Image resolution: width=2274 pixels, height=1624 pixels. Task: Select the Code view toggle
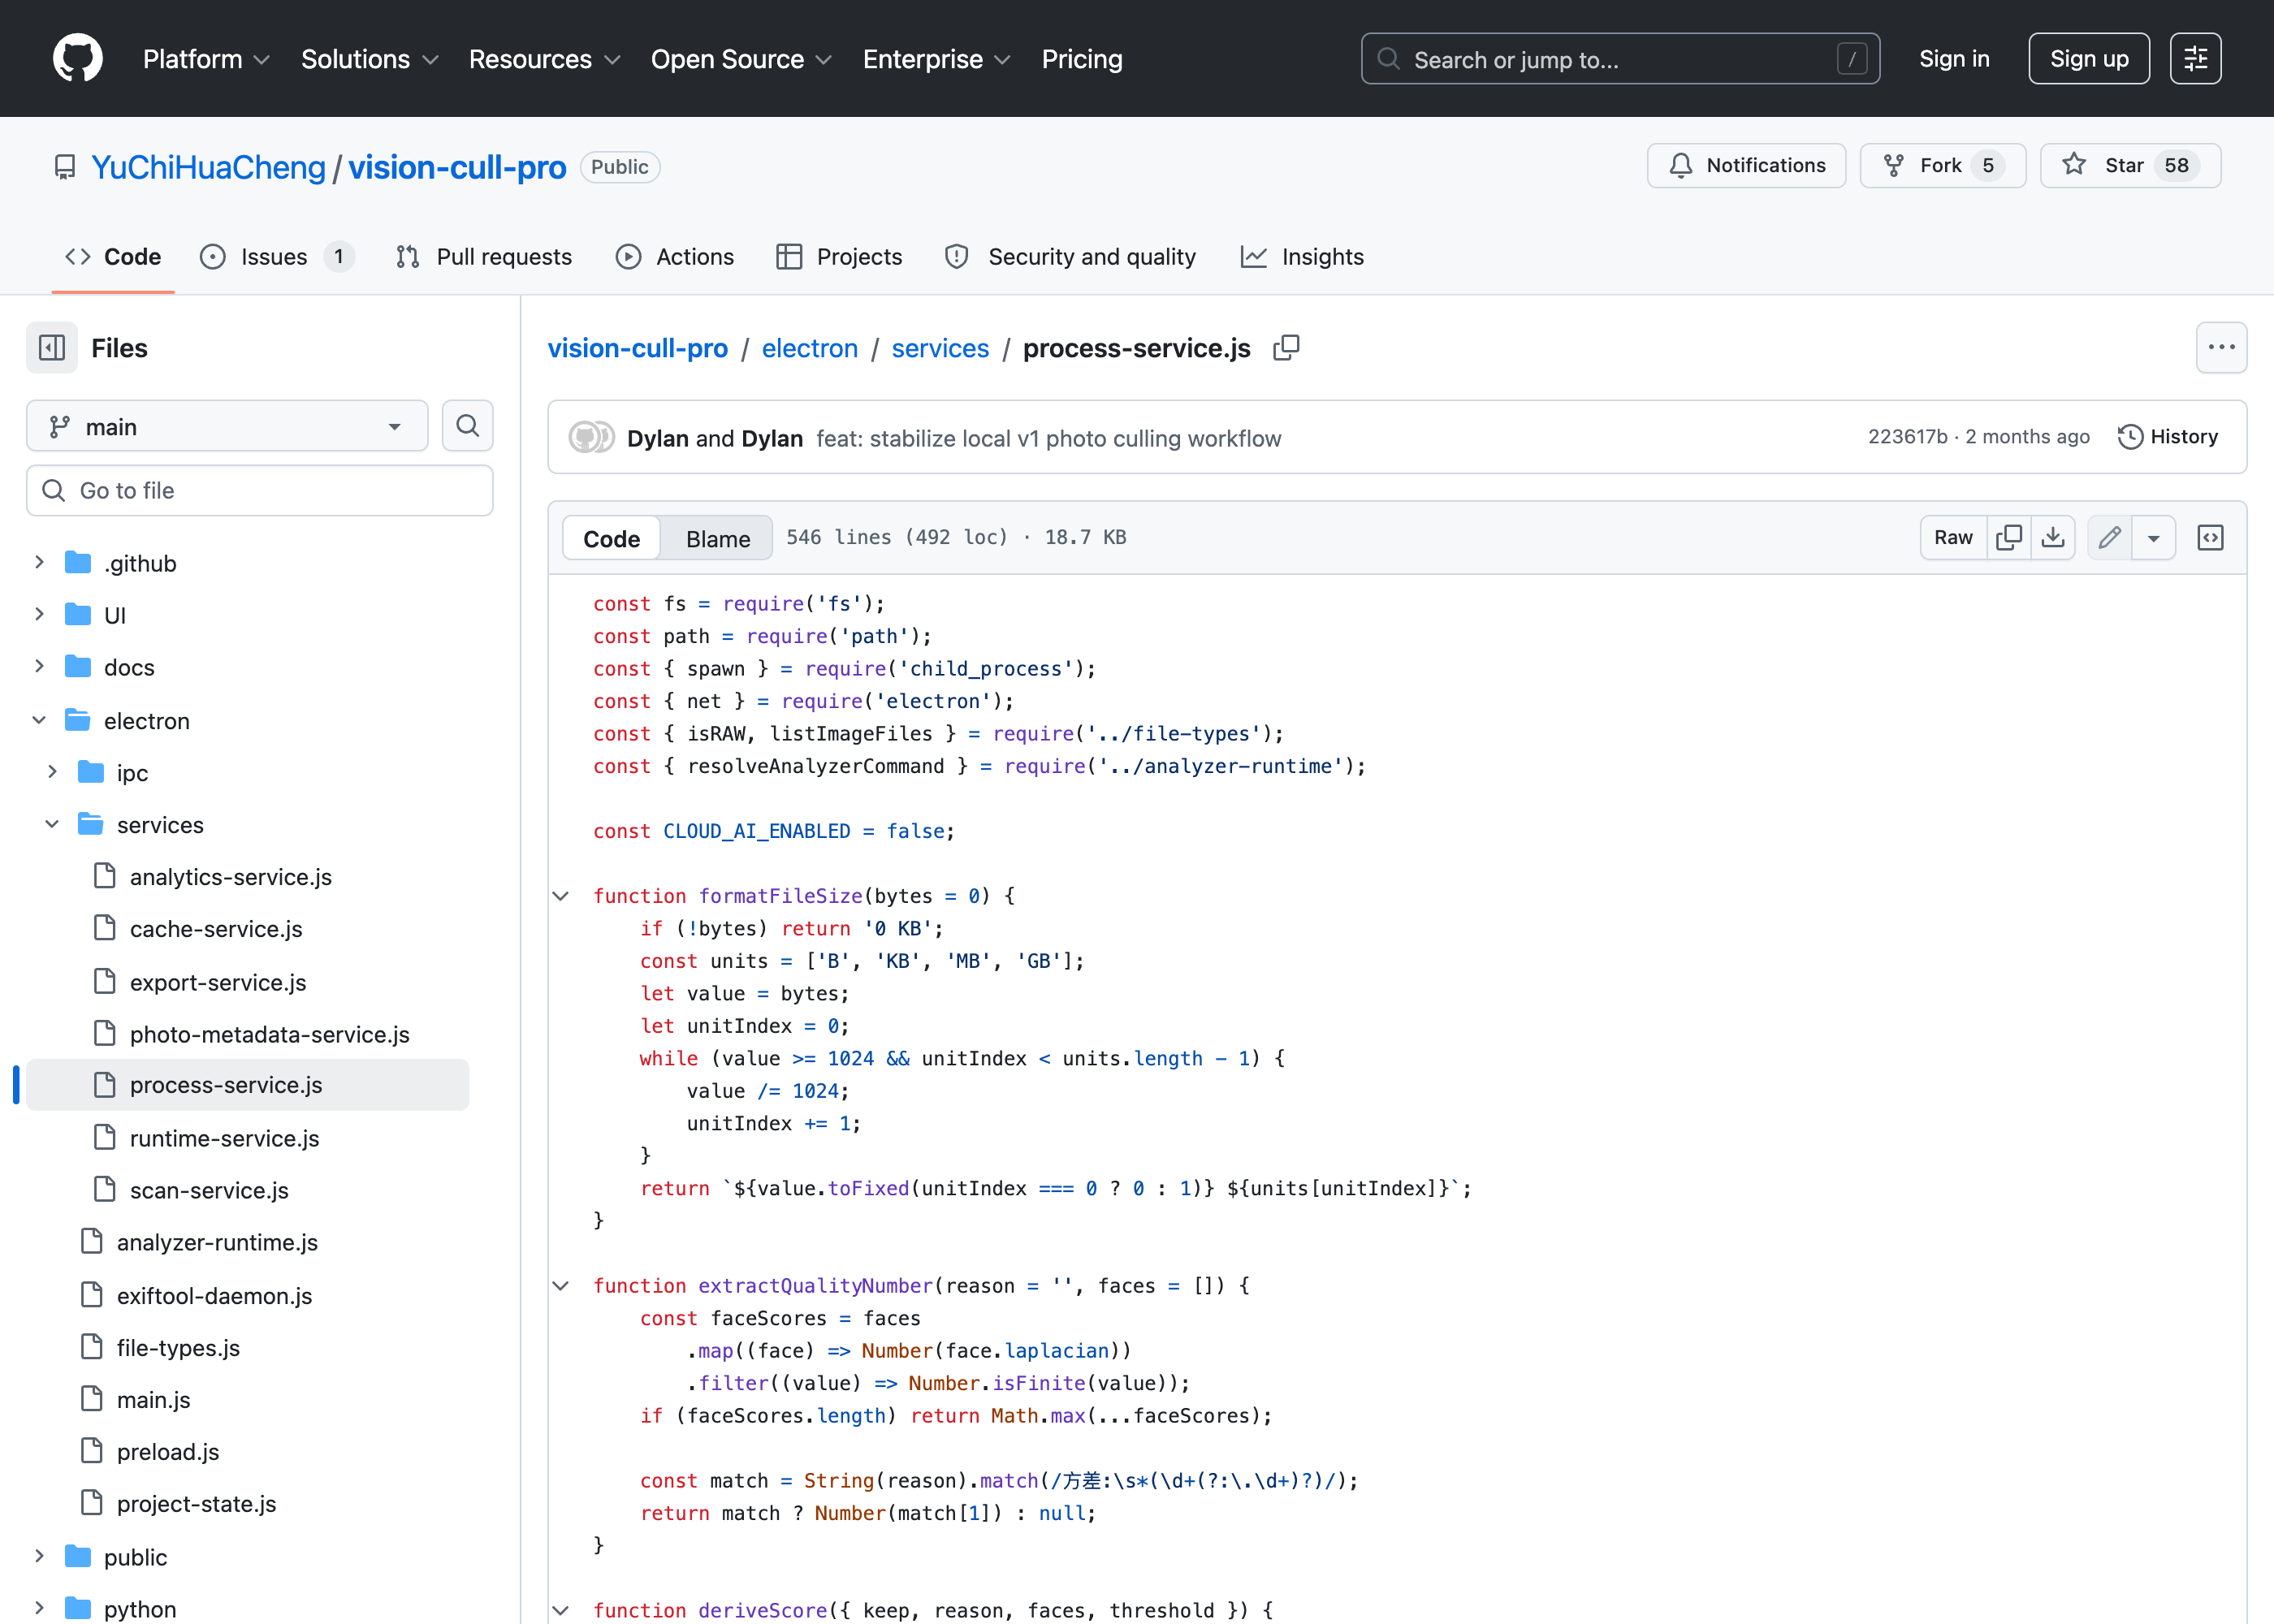pyautogui.click(x=611, y=538)
